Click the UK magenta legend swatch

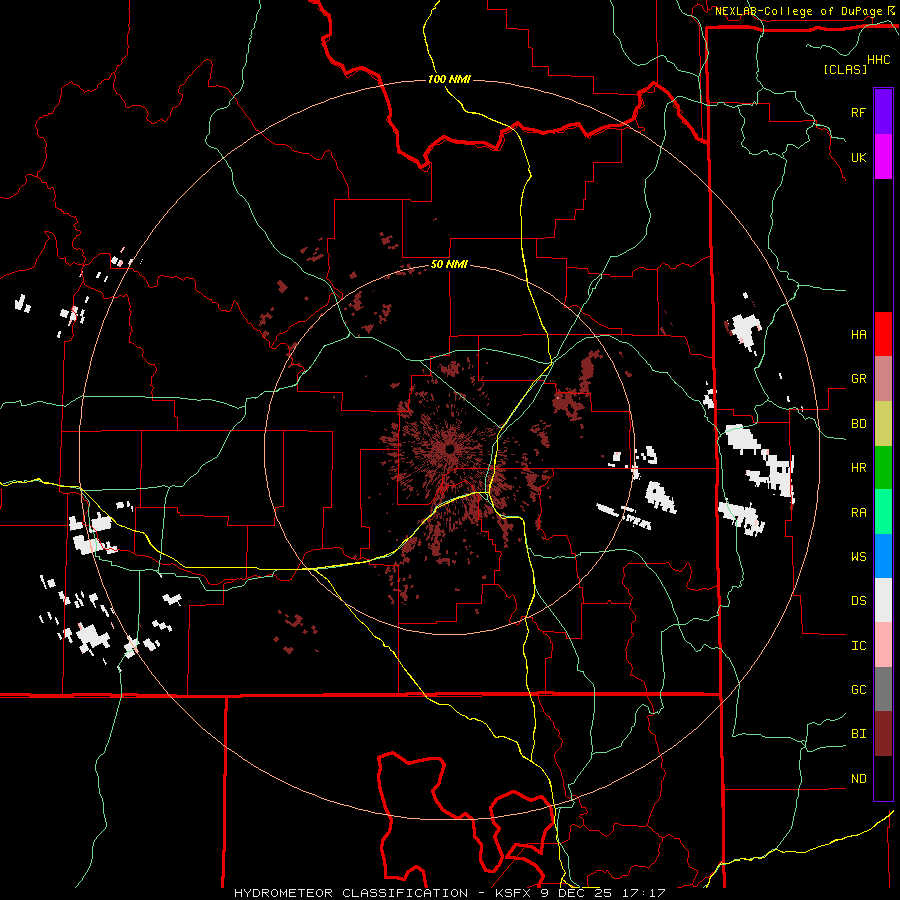point(883,157)
